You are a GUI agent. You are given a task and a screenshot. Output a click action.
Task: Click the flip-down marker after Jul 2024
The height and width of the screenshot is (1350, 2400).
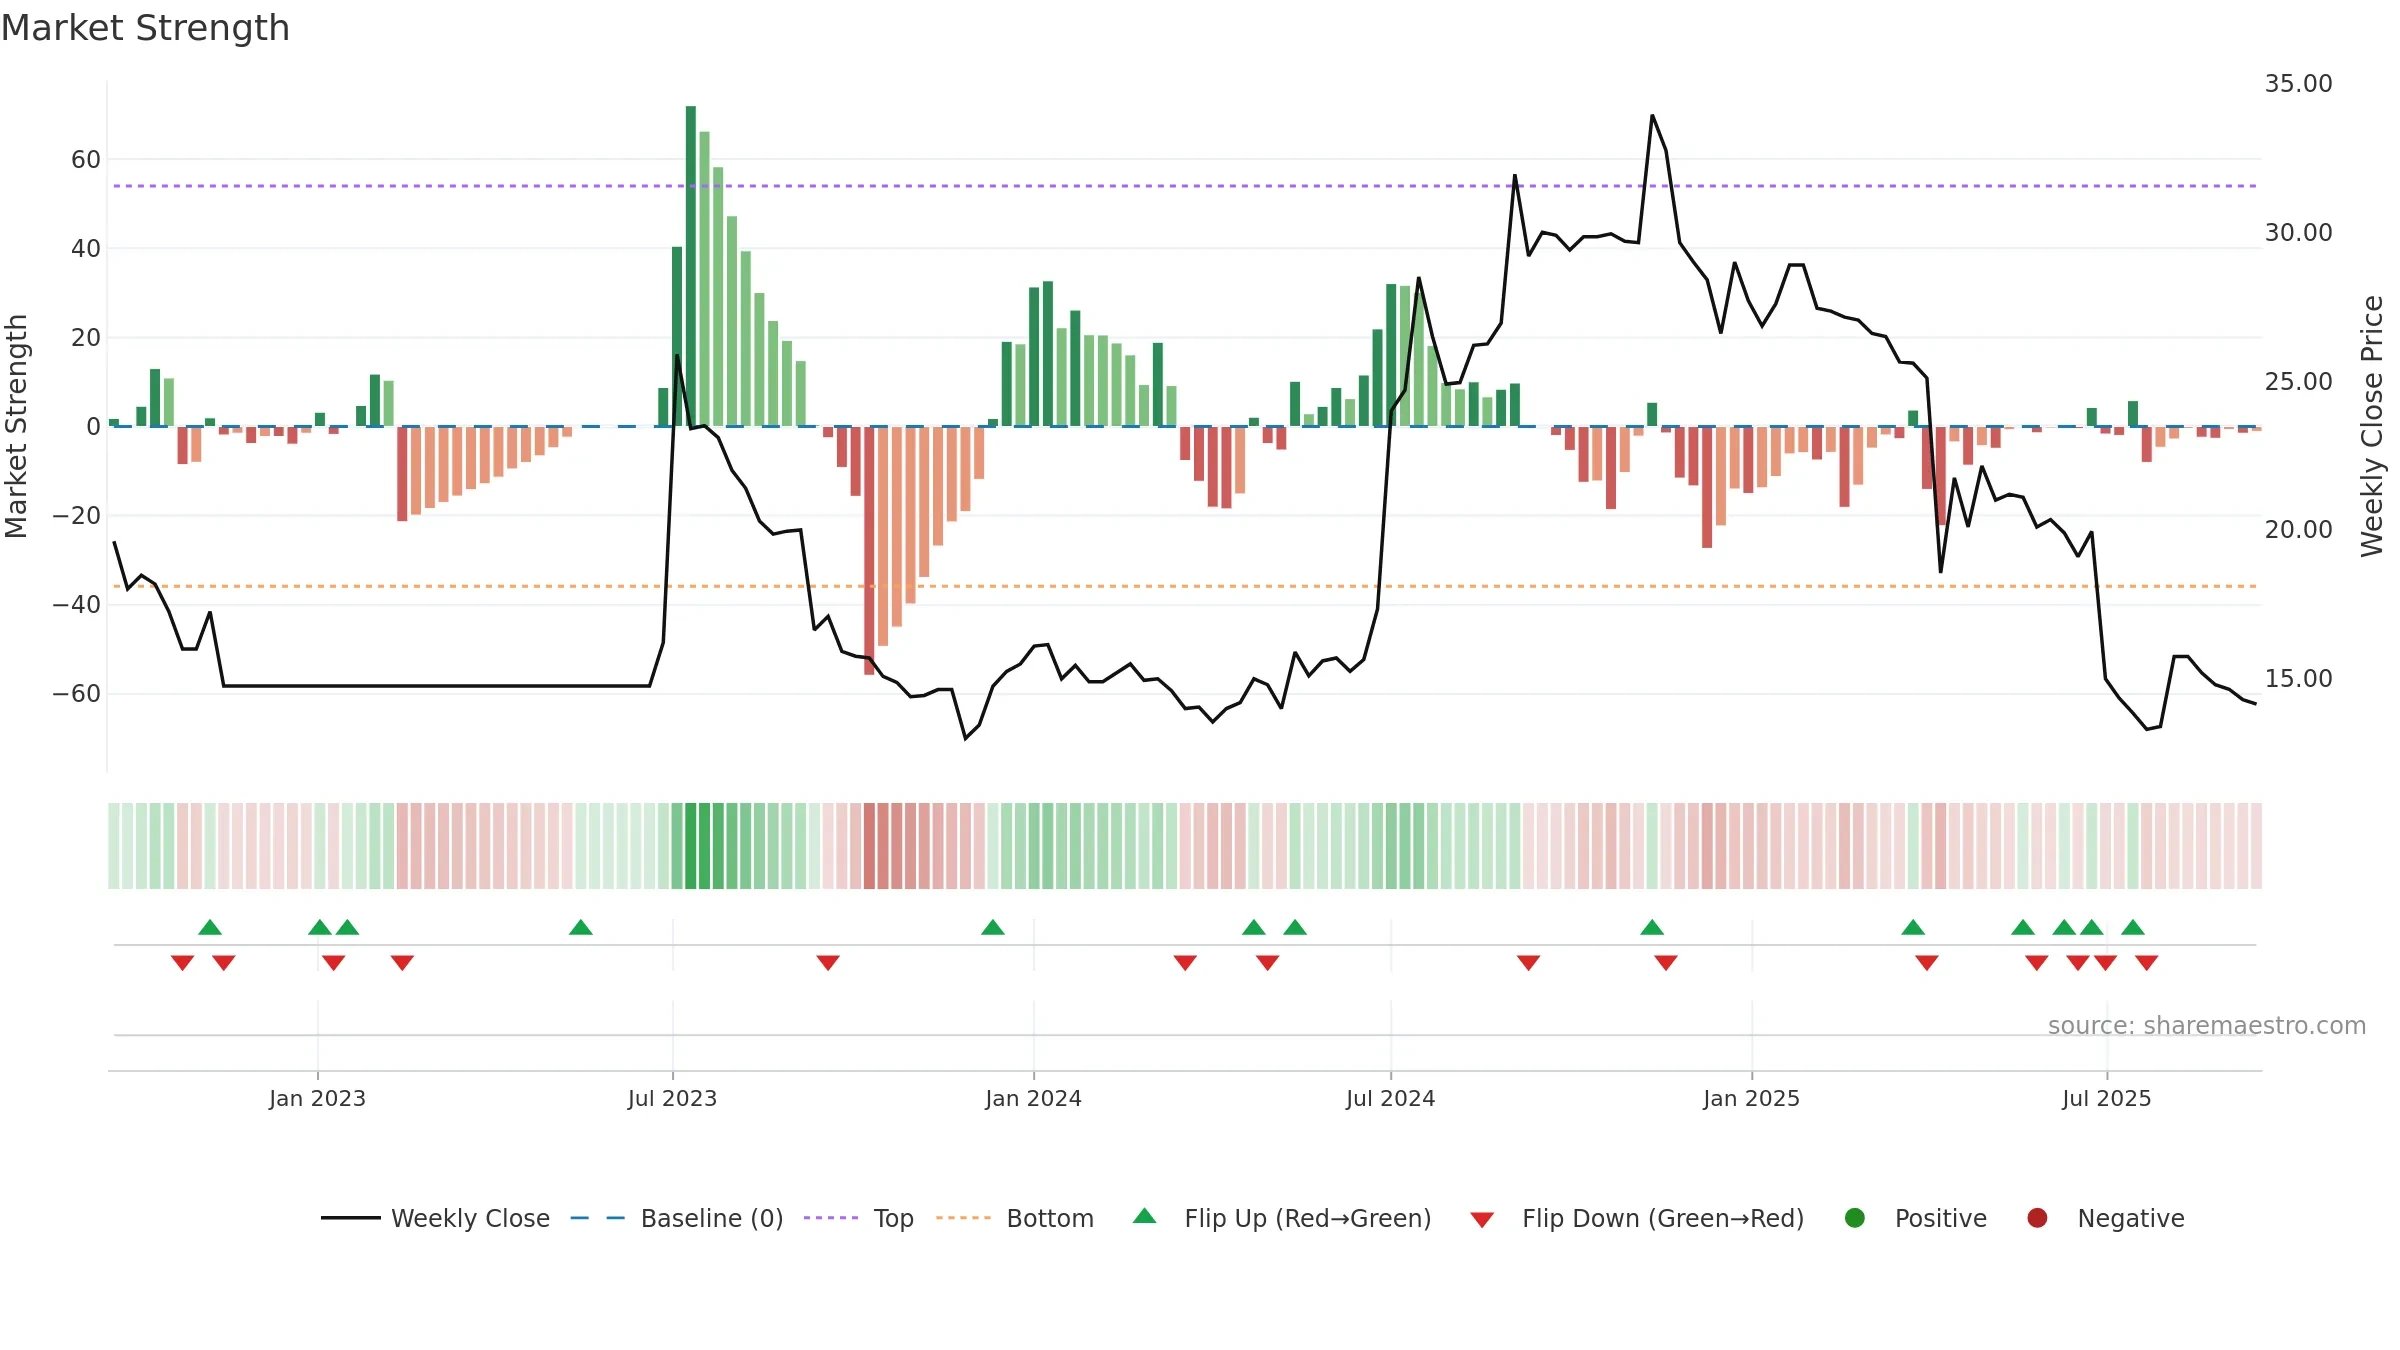point(1528,962)
